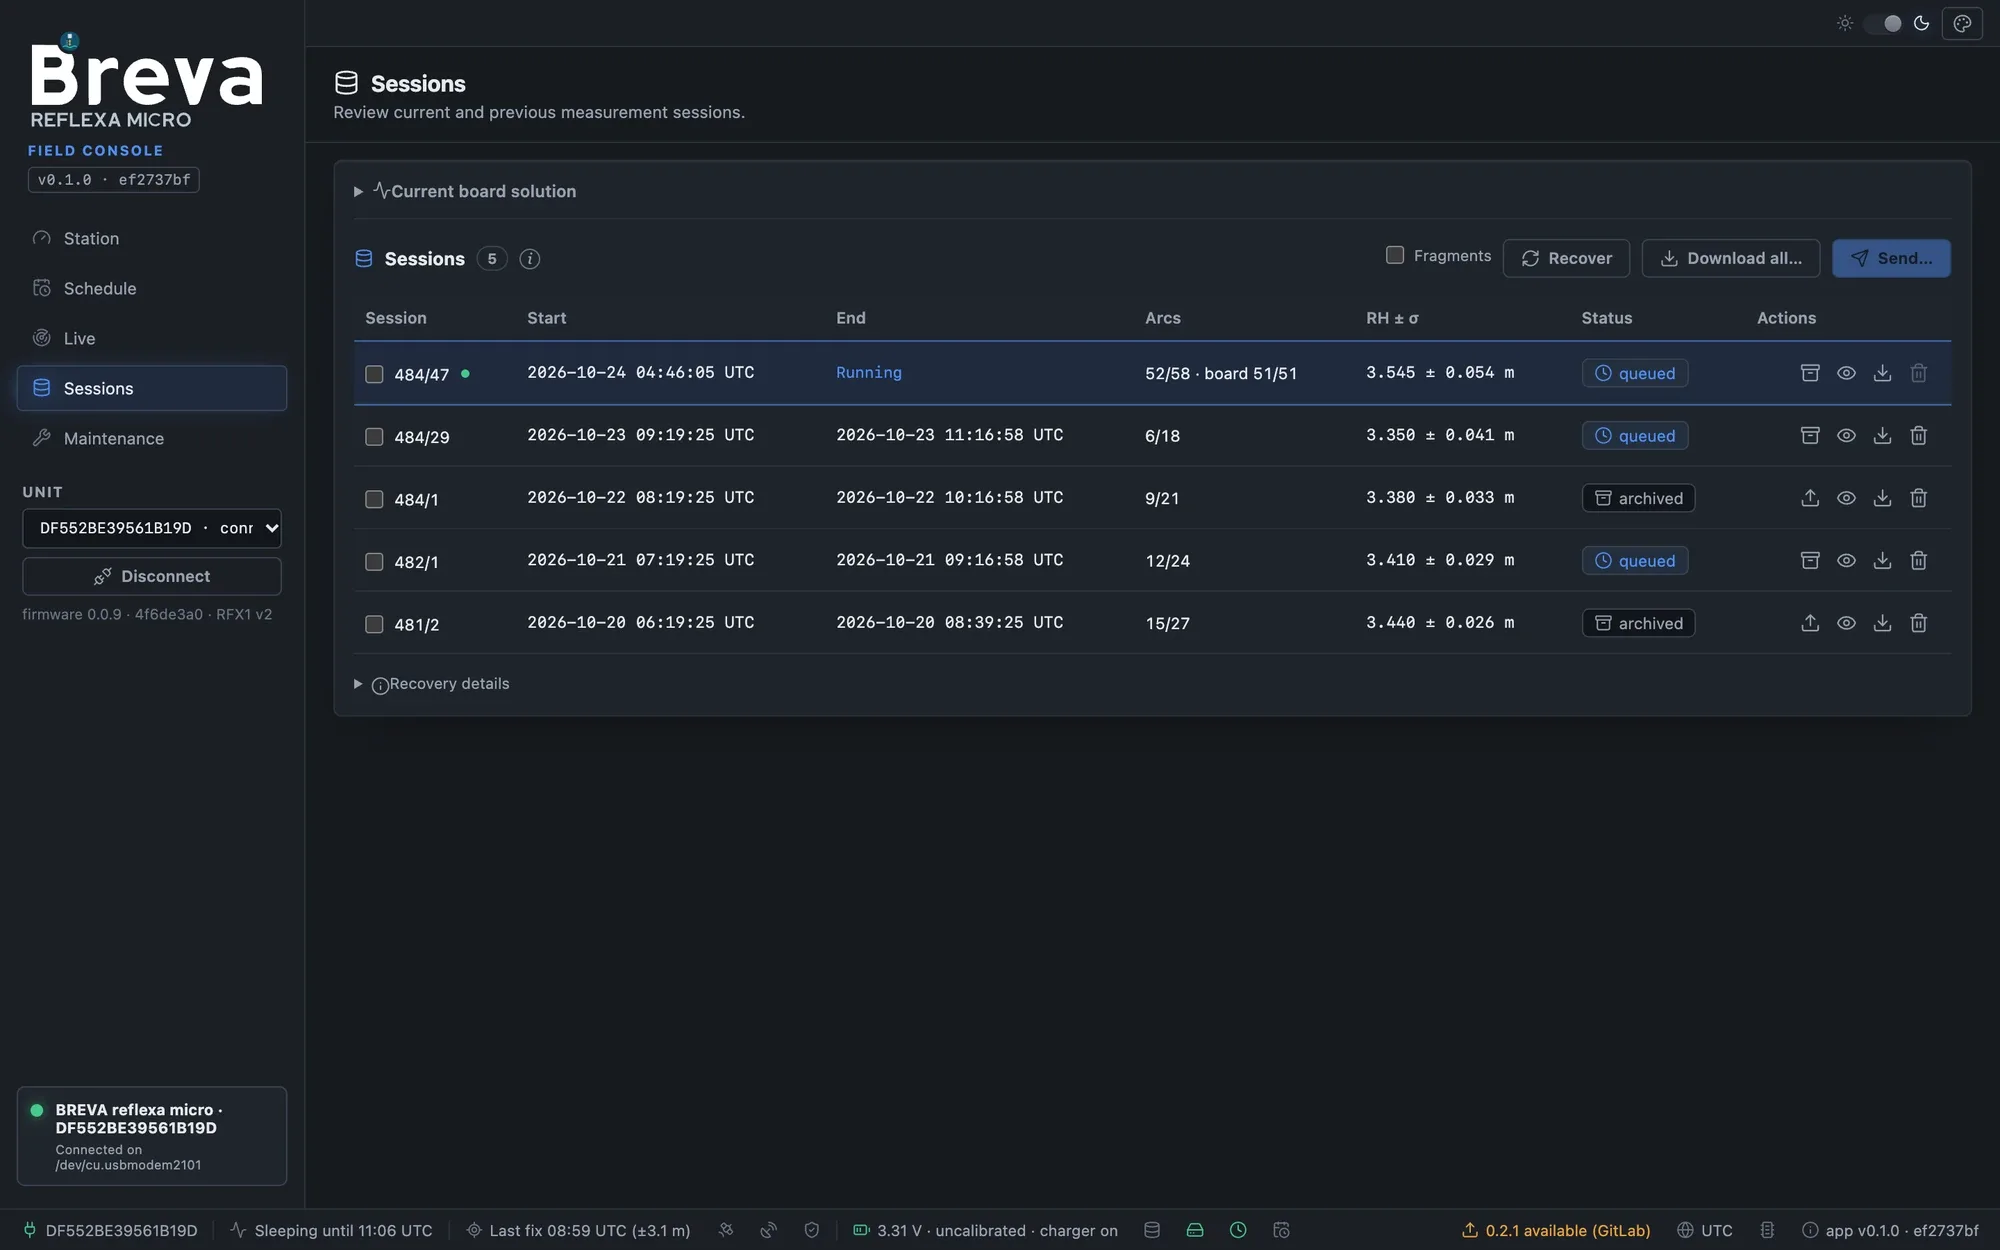
Task: Delete session 481/2 with its trash icon
Action: pos(1918,623)
